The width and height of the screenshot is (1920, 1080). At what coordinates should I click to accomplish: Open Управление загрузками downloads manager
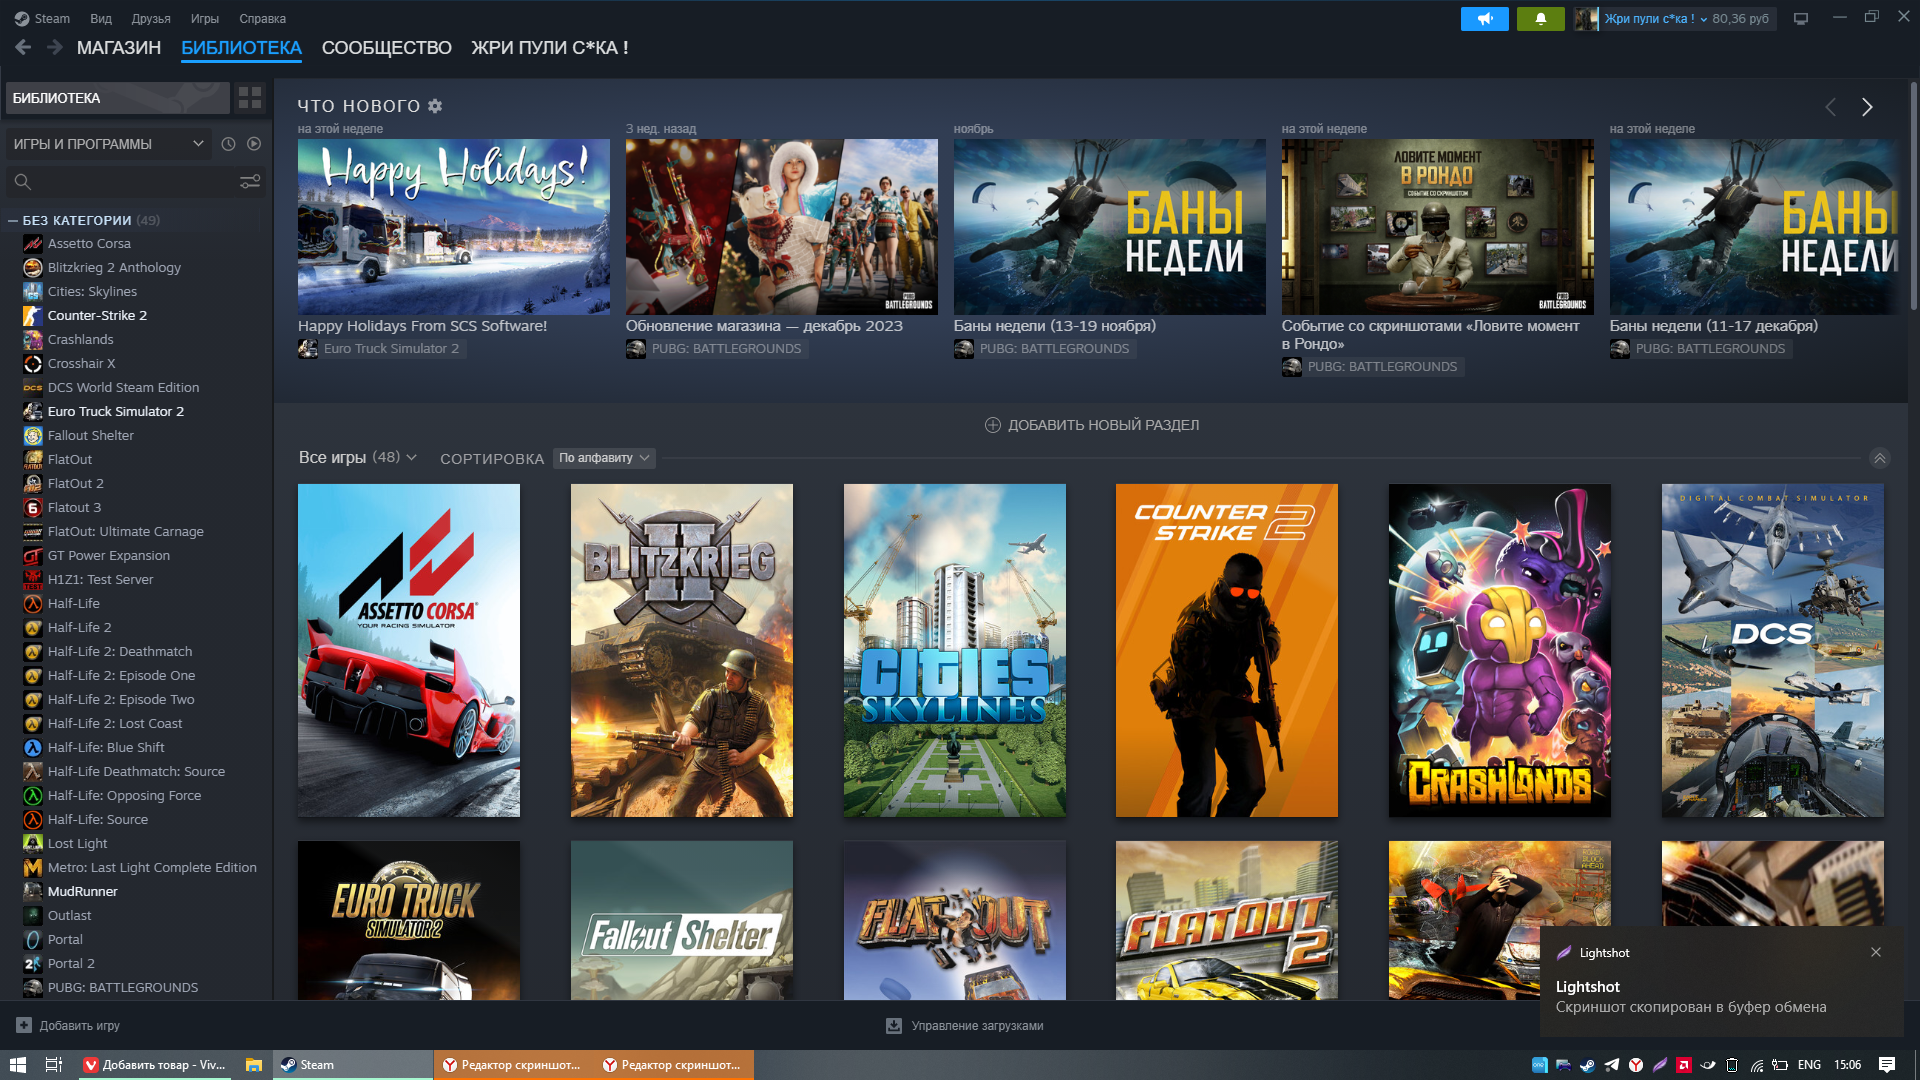(965, 1025)
